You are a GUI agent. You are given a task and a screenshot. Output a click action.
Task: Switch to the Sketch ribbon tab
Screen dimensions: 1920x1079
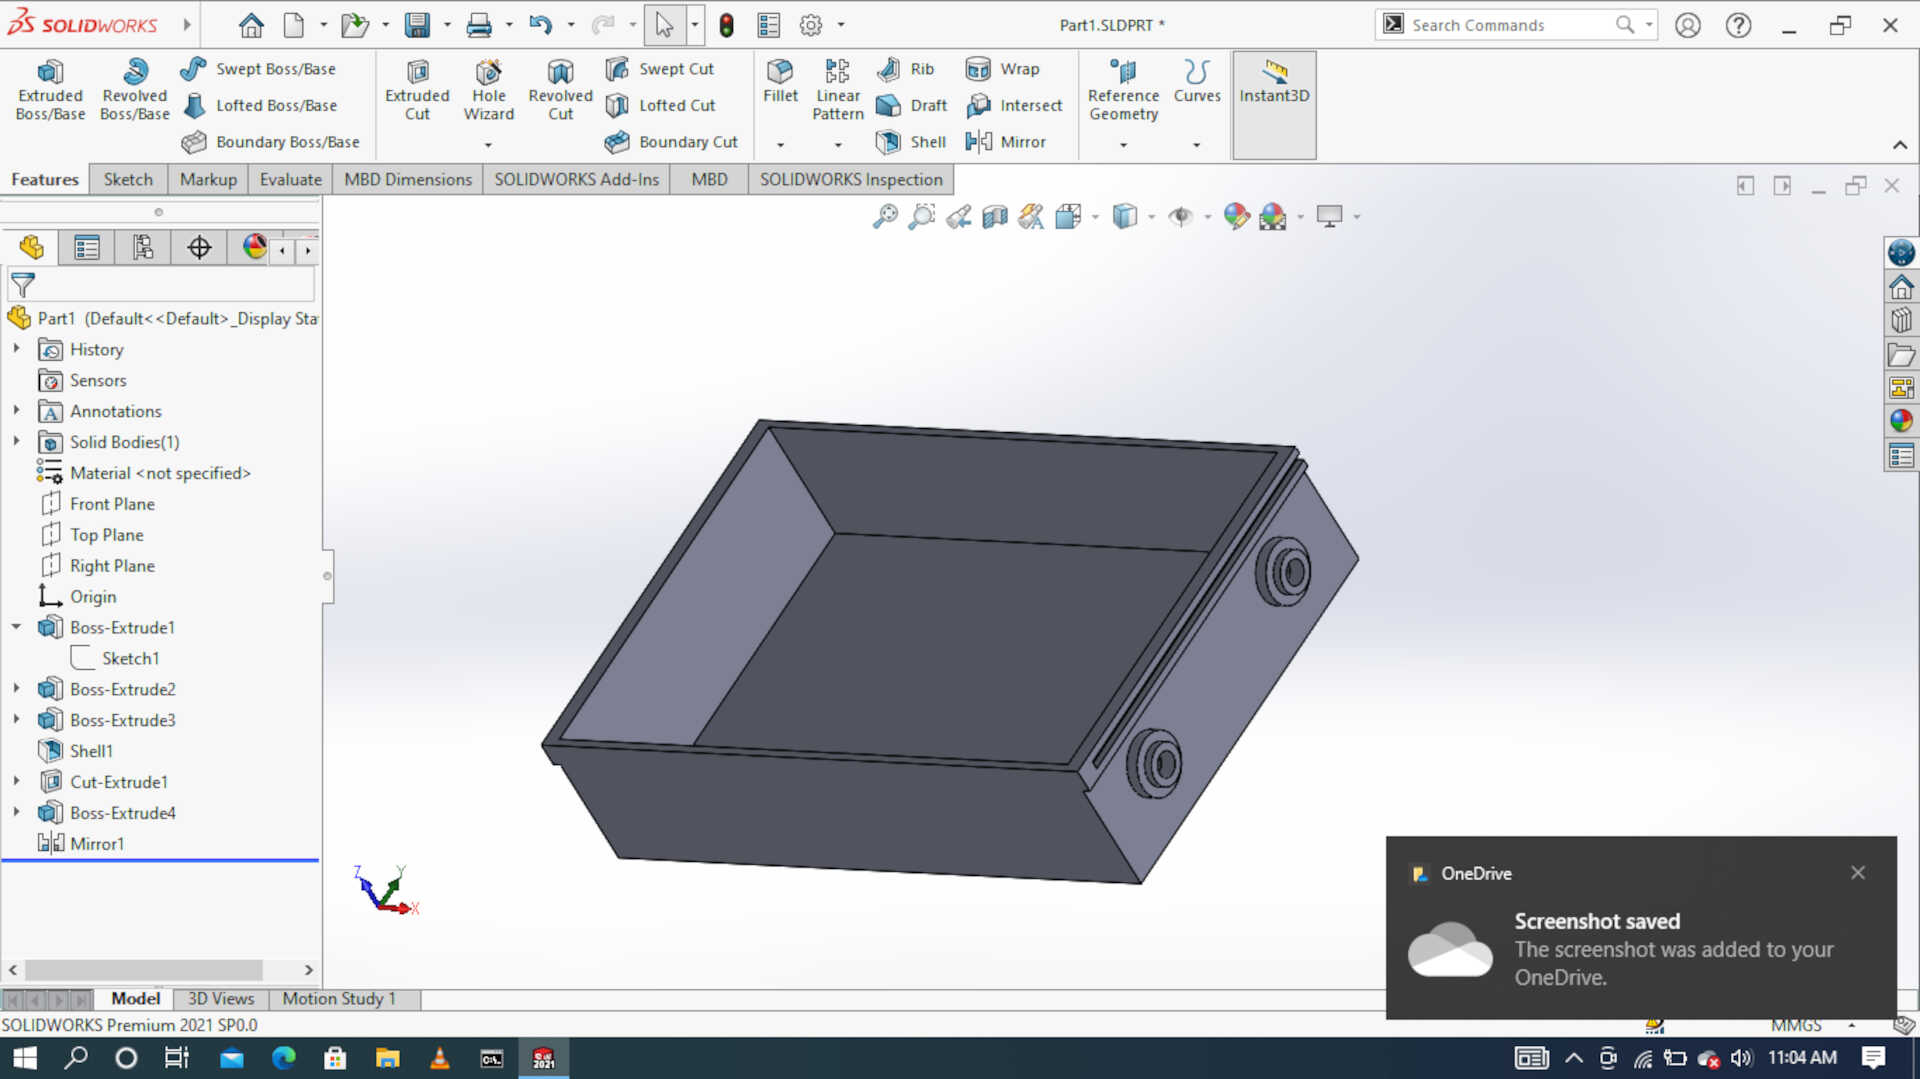pos(127,179)
